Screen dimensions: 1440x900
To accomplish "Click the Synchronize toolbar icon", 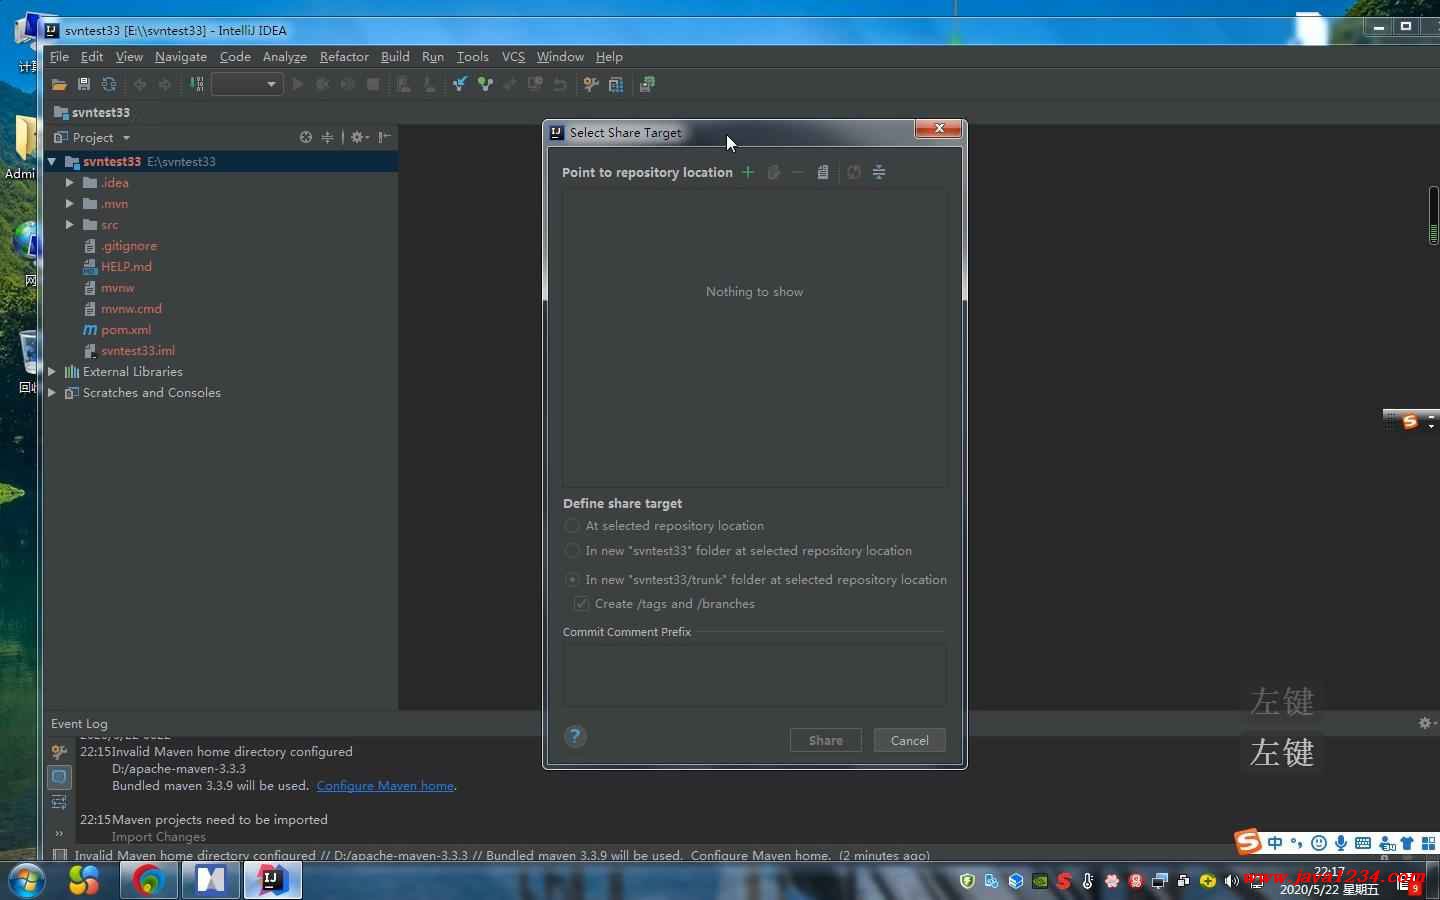I will [x=109, y=85].
